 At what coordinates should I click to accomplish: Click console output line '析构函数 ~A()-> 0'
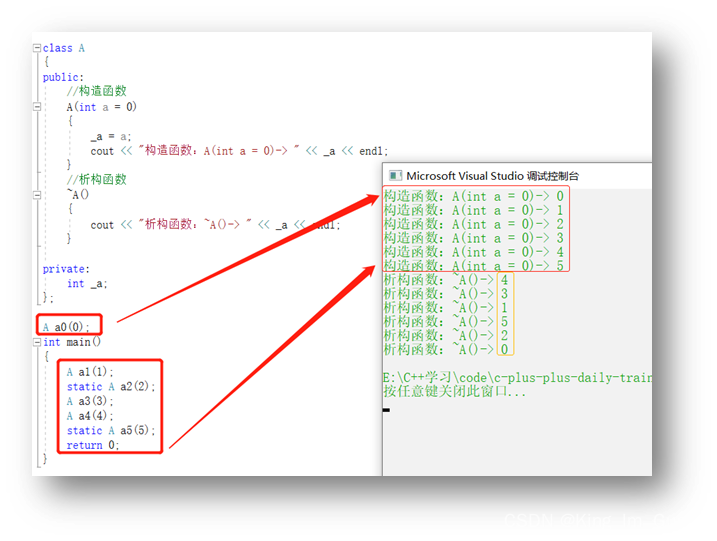(446, 349)
